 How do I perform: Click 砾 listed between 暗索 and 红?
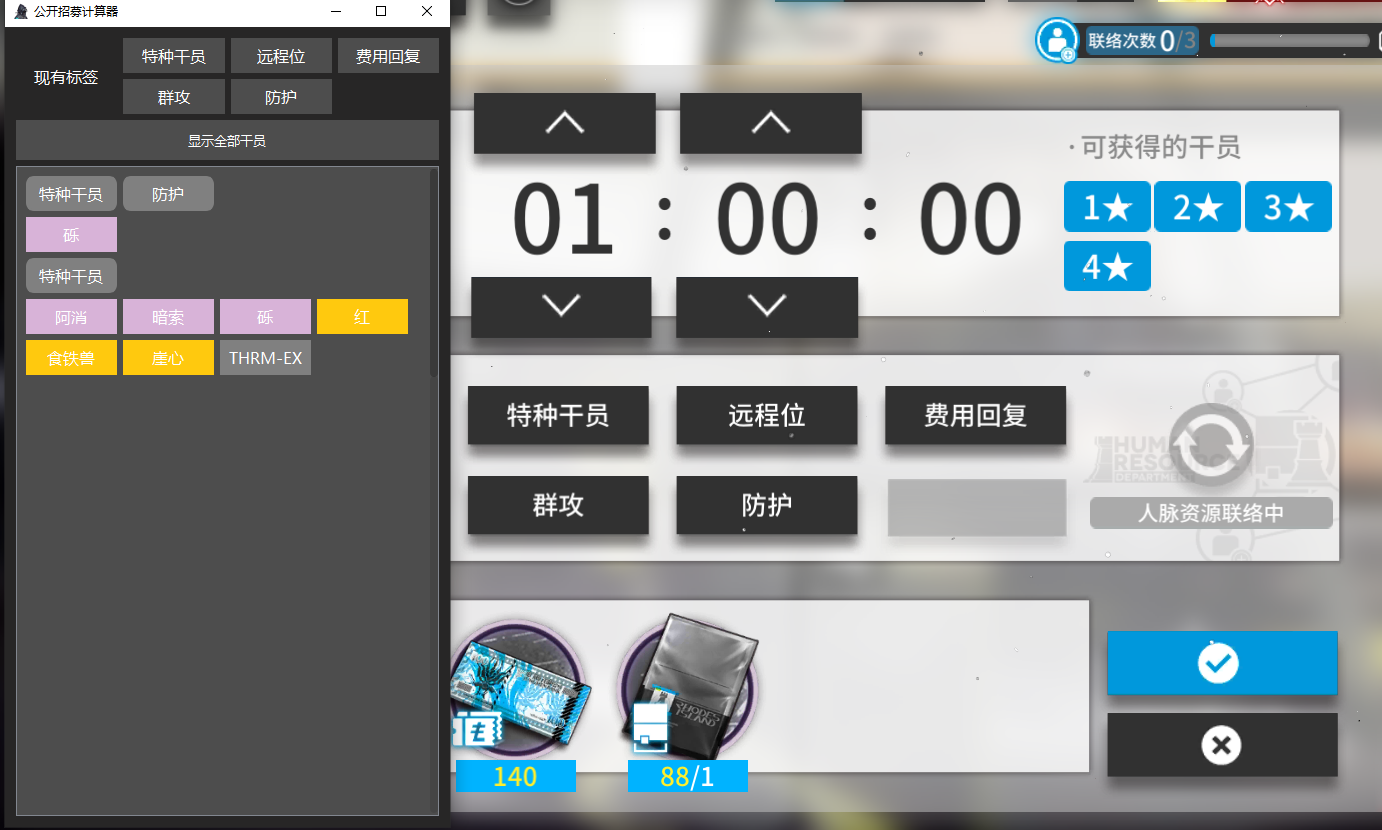point(265,317)
